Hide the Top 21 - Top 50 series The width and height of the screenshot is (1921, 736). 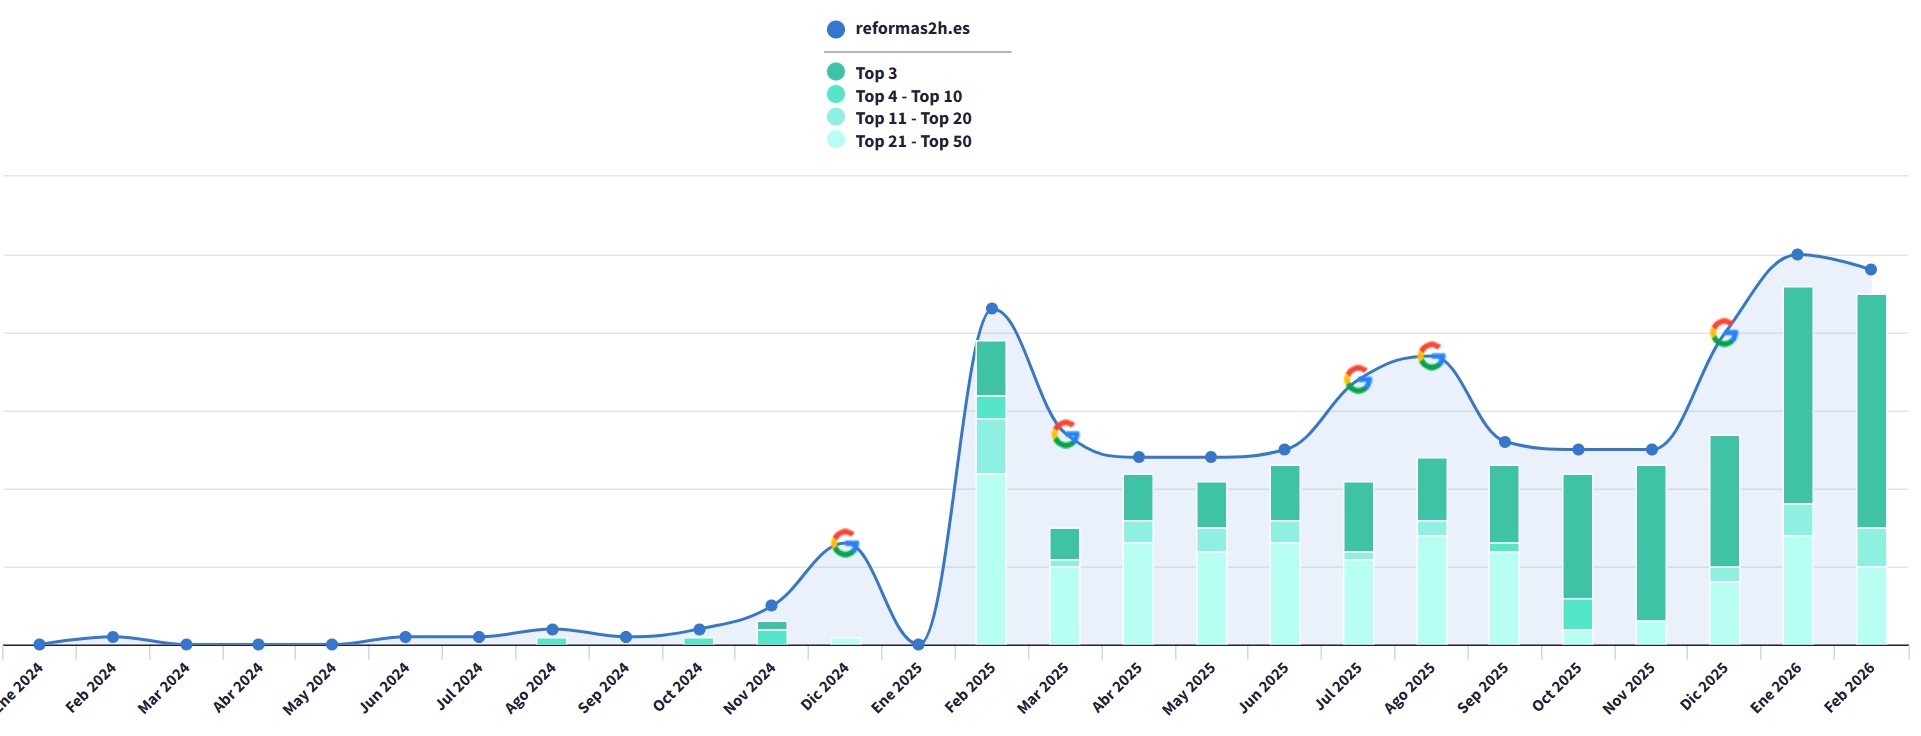click(899, 141)
